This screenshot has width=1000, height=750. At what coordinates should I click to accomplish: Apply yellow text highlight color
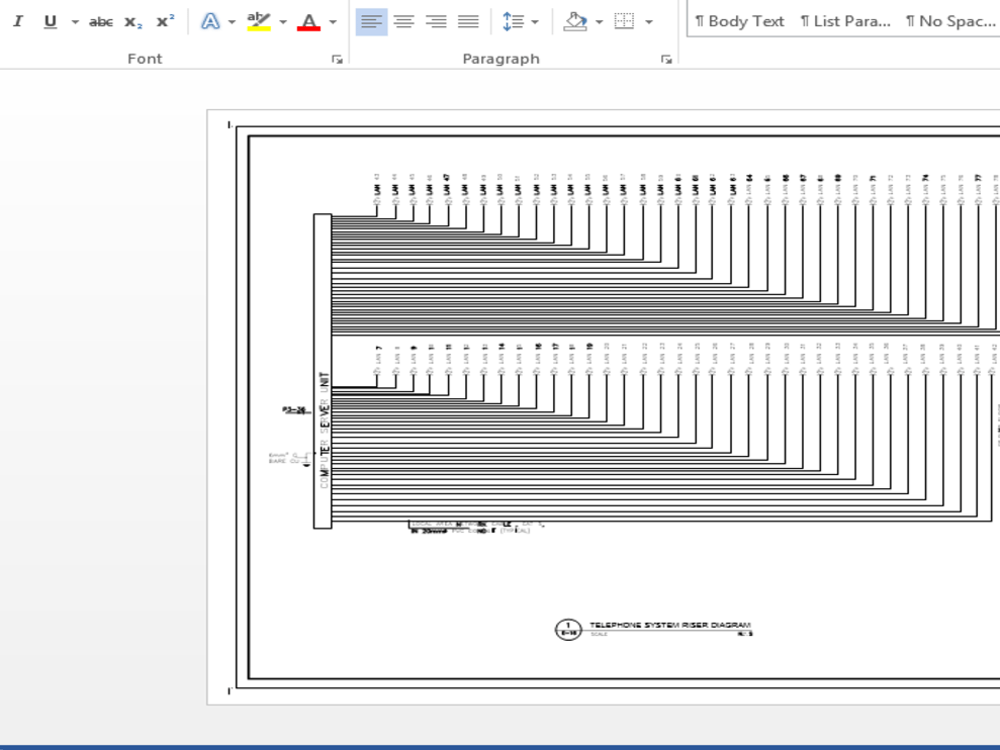(x=258, y=20)
